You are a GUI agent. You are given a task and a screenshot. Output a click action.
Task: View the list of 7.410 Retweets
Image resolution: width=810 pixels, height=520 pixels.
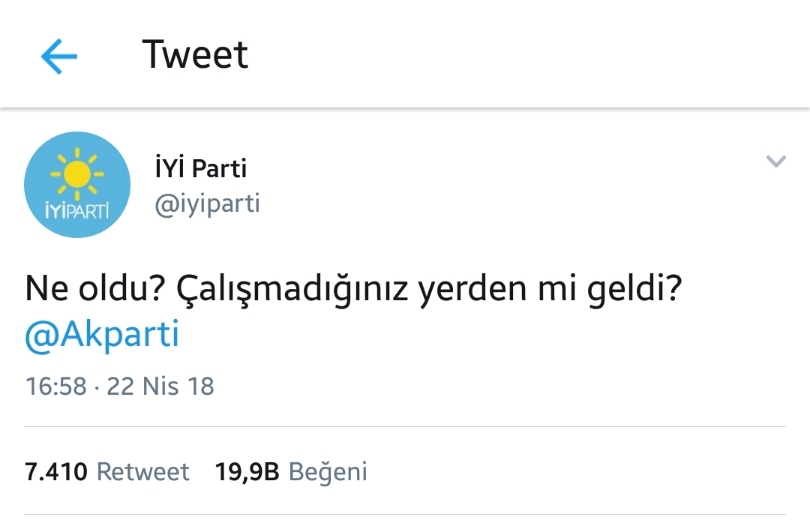tap(107, 471)
